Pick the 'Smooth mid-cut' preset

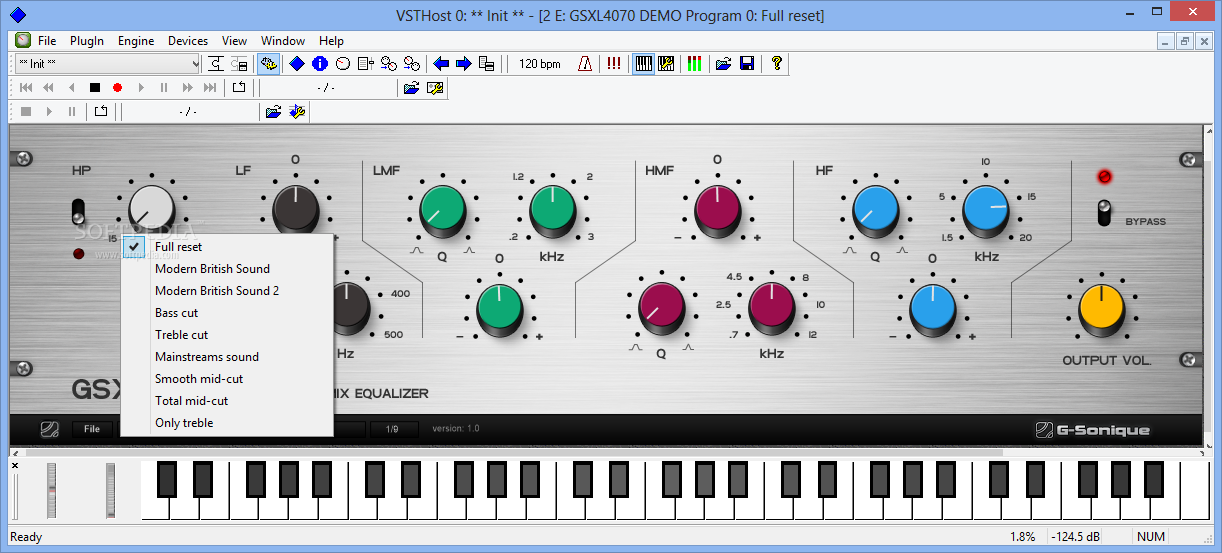click(227, 378)
